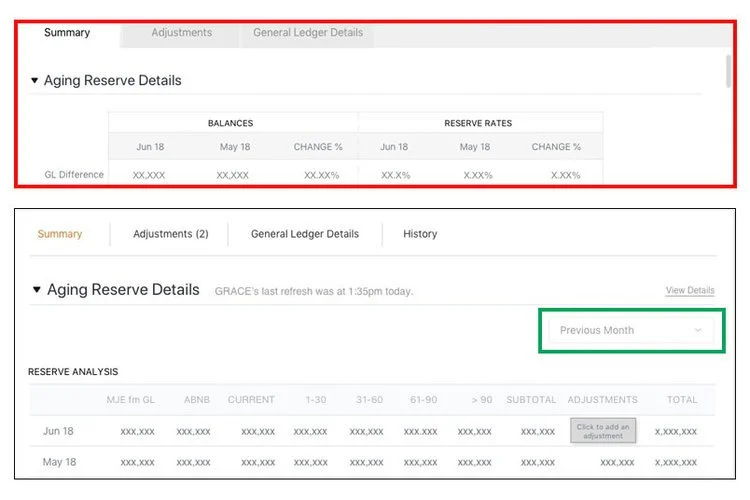
Task: Click the BALANCES header
Action: pos(231,123)
